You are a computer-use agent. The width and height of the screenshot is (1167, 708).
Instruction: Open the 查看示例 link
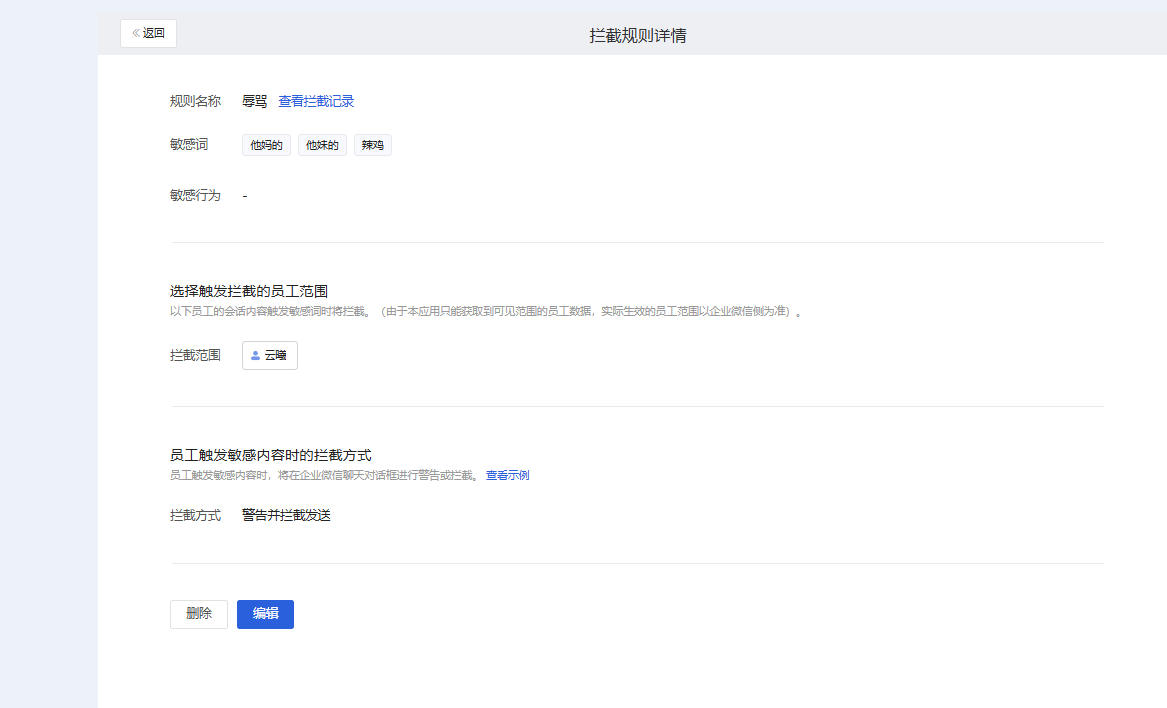coord(508,475)
